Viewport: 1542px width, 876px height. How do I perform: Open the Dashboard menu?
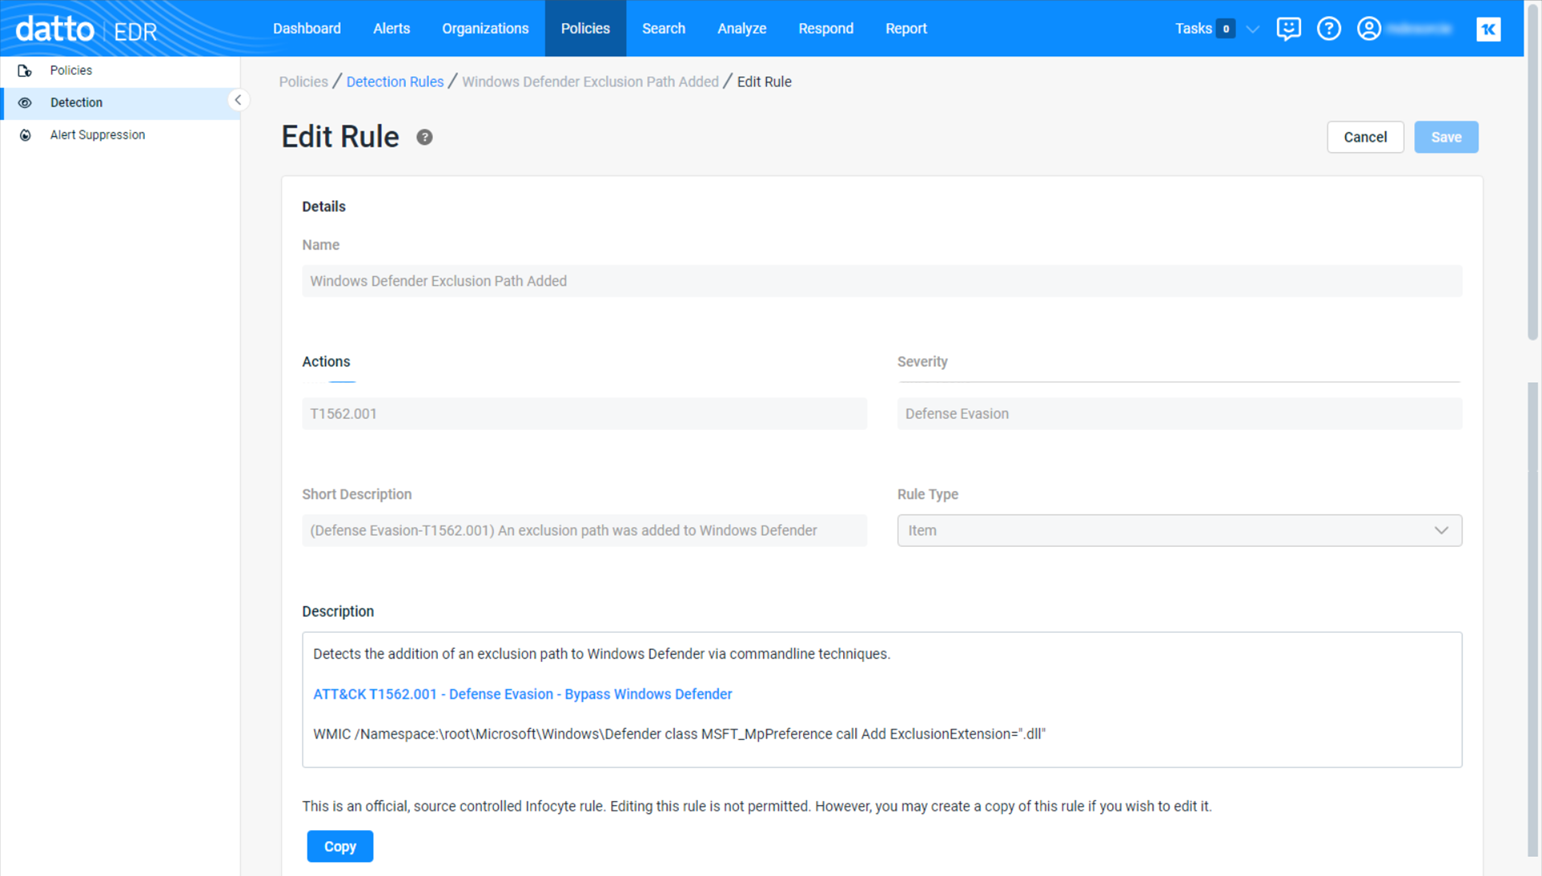(307, 28)
